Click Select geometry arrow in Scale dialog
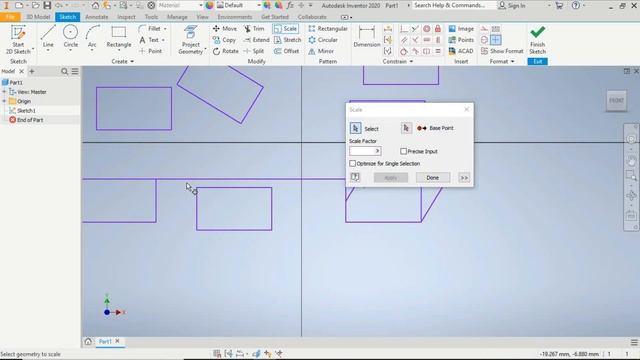Screen dimensions: 640x360 355,128
